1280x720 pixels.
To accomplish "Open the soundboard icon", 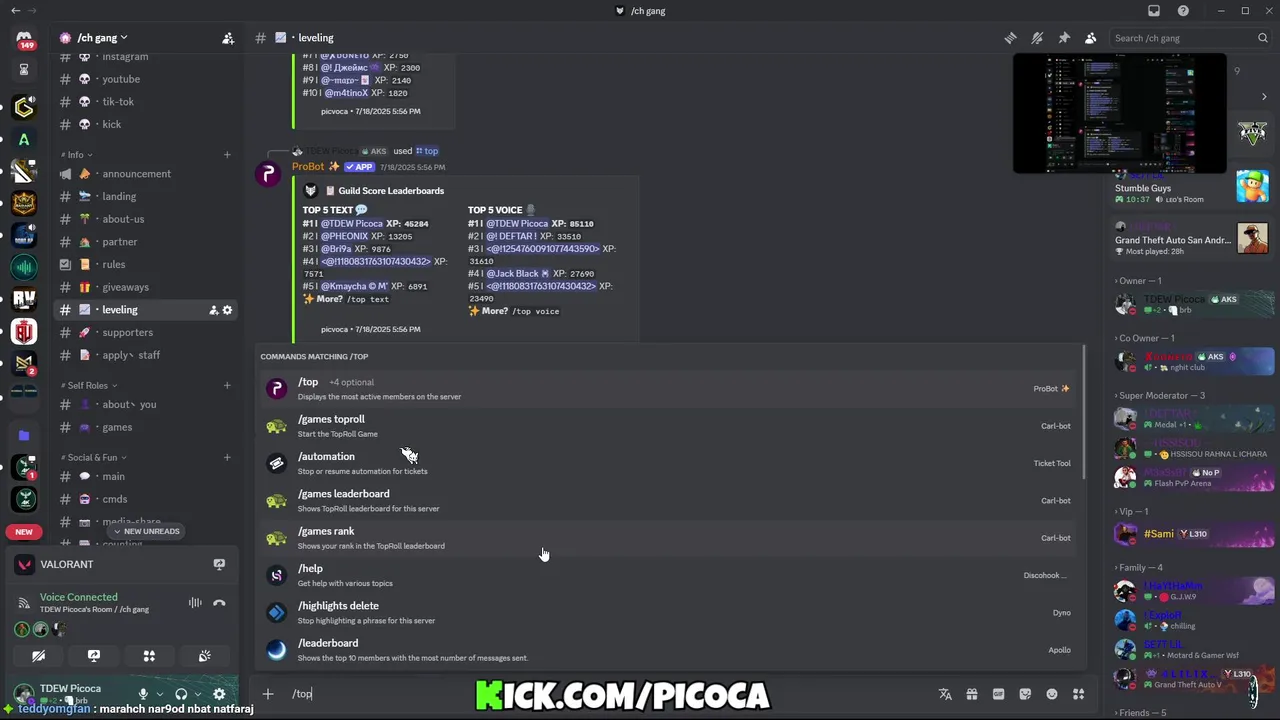I will coord(204,656).
